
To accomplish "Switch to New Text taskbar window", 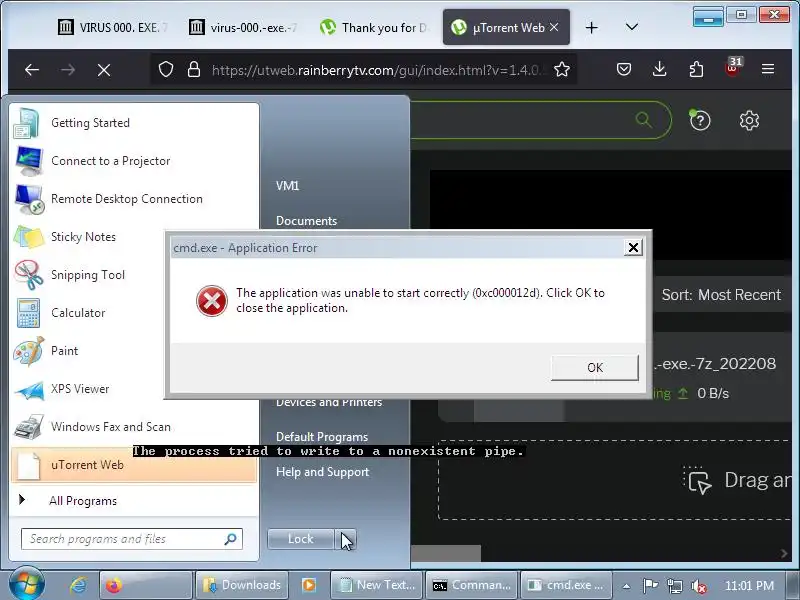I will (x=377, y=585).
